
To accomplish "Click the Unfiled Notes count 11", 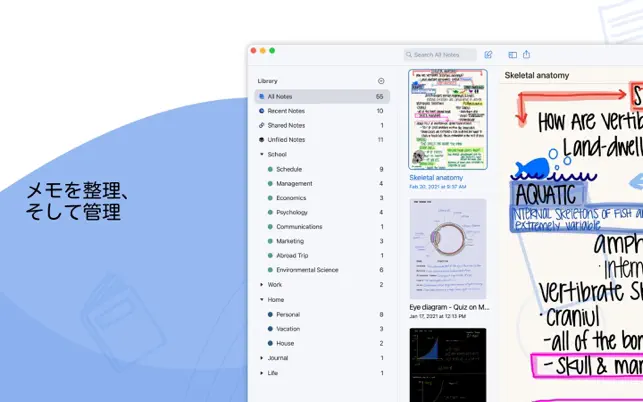I will (x=380, y=139).
